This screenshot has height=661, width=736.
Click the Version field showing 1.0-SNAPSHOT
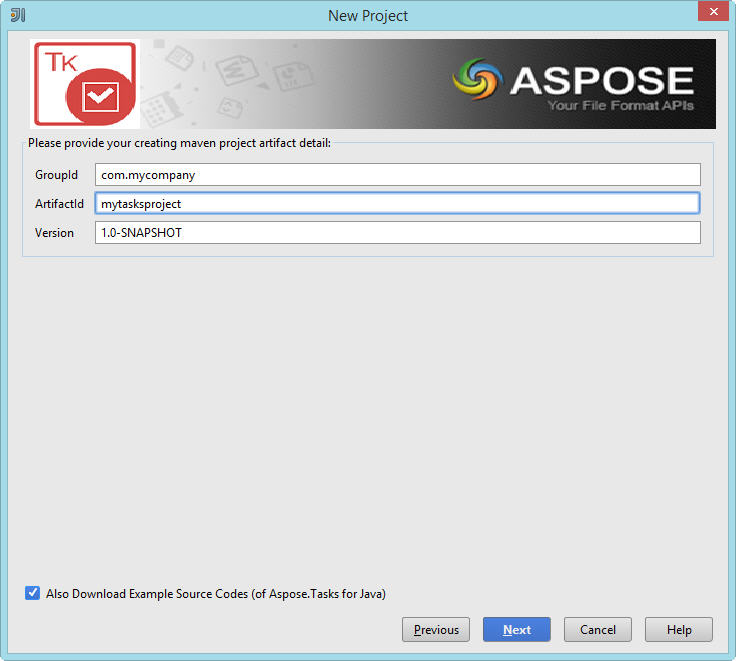397,232
